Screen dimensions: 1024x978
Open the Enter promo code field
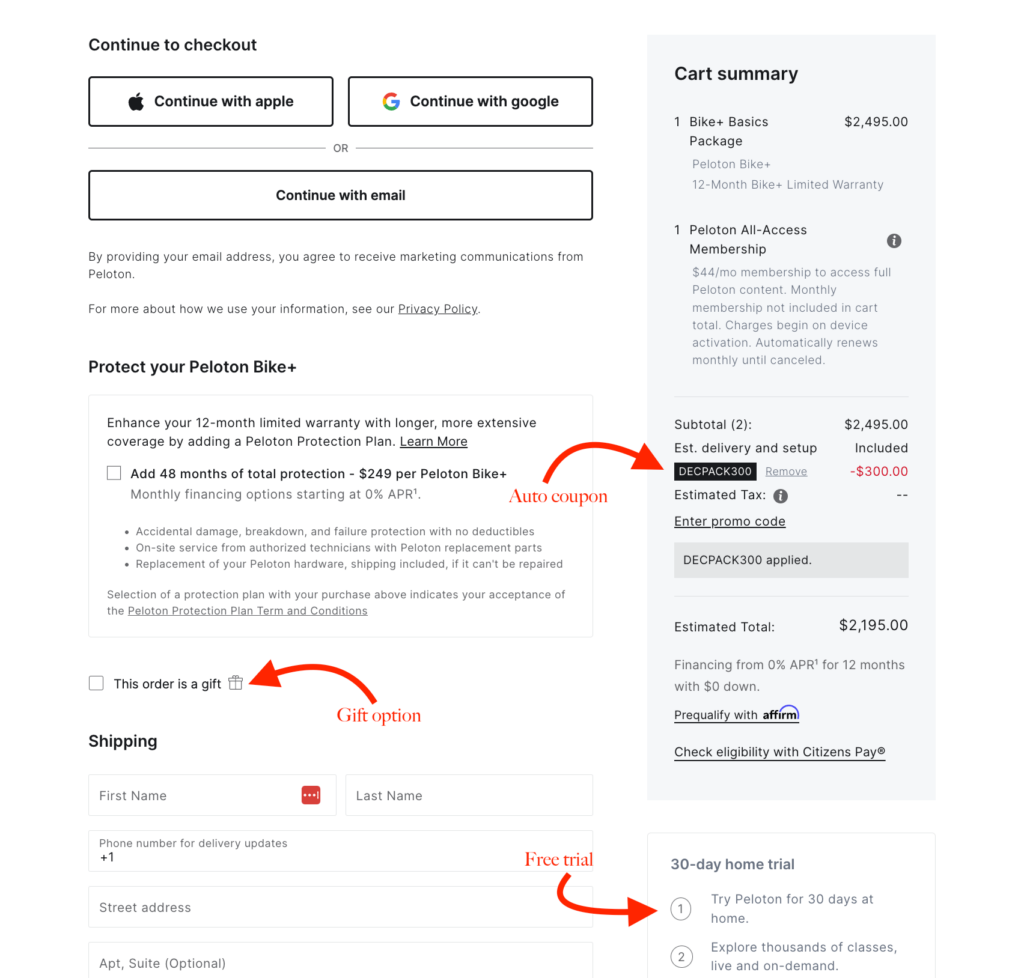729,521
